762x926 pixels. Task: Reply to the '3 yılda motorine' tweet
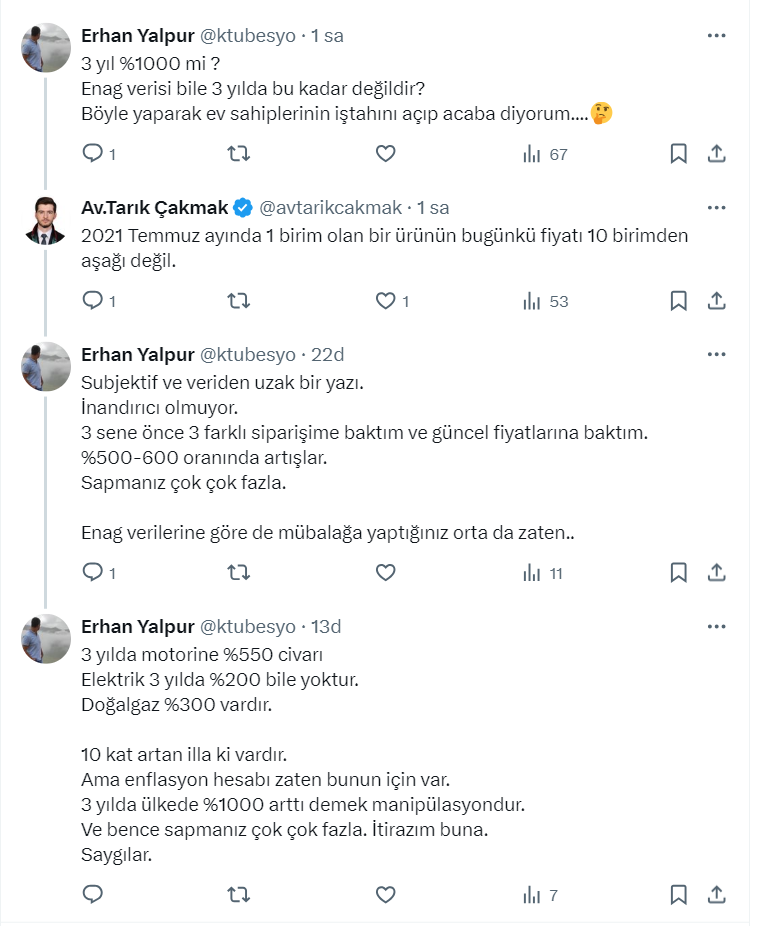(92, 894)
